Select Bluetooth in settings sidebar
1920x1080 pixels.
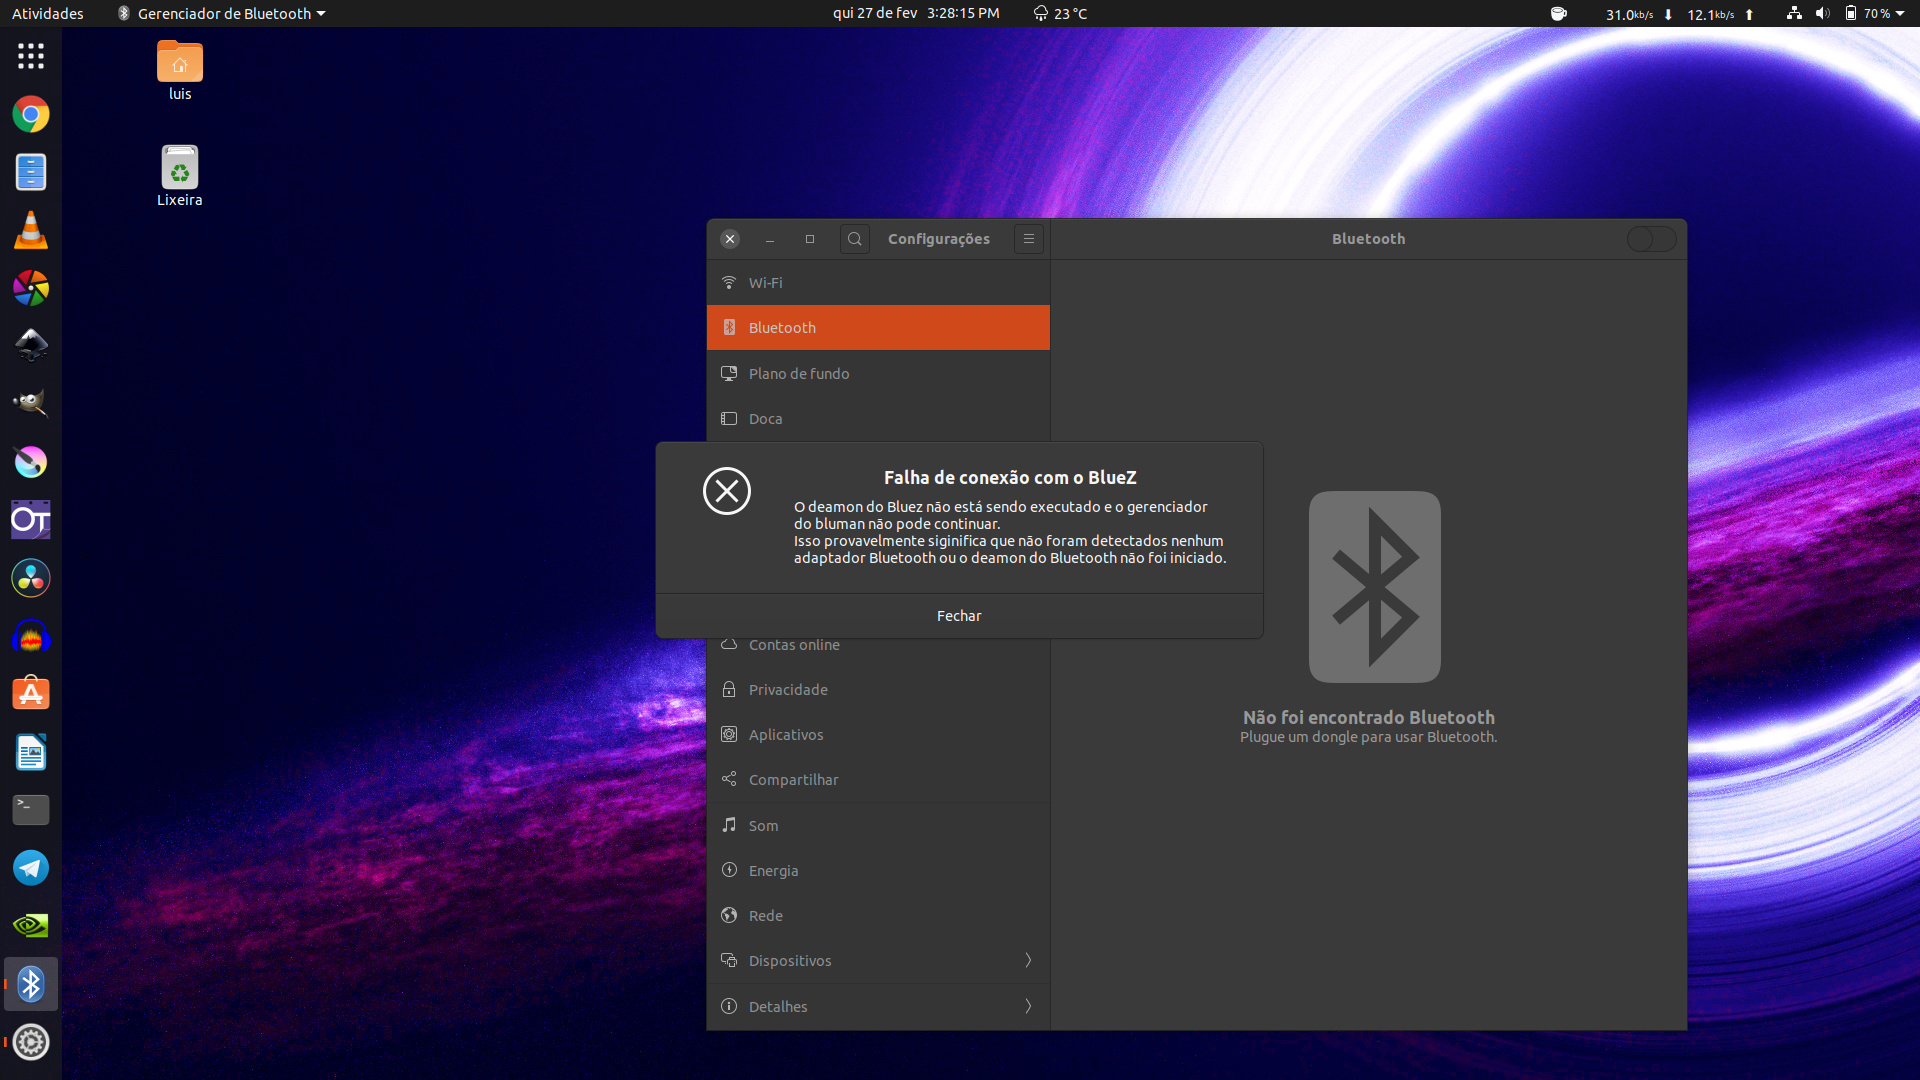pos(878,328)
